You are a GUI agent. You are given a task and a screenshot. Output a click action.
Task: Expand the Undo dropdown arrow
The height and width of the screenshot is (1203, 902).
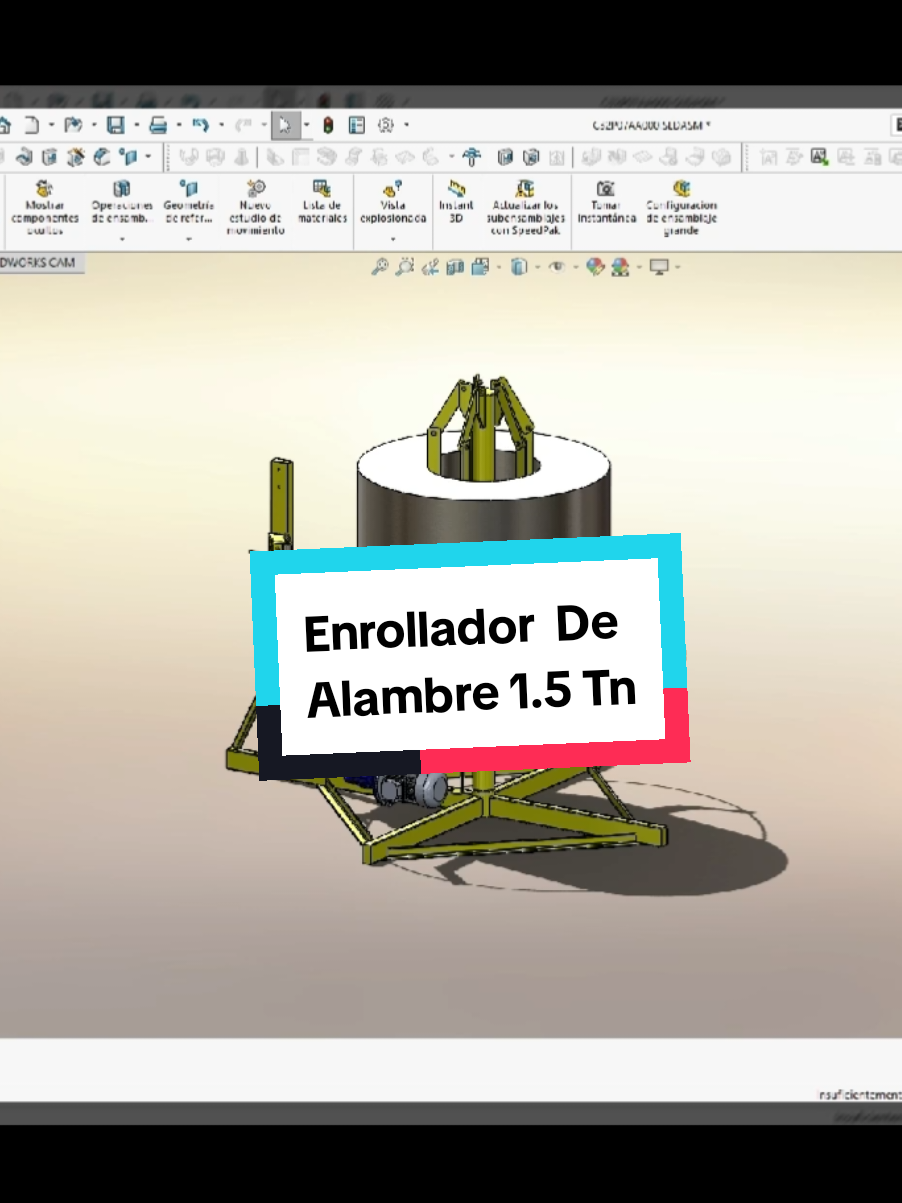click(221, 126)
